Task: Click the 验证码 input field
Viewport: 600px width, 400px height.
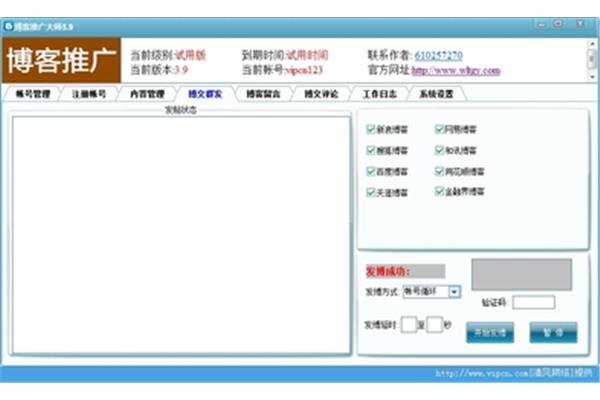Action: 533,302
